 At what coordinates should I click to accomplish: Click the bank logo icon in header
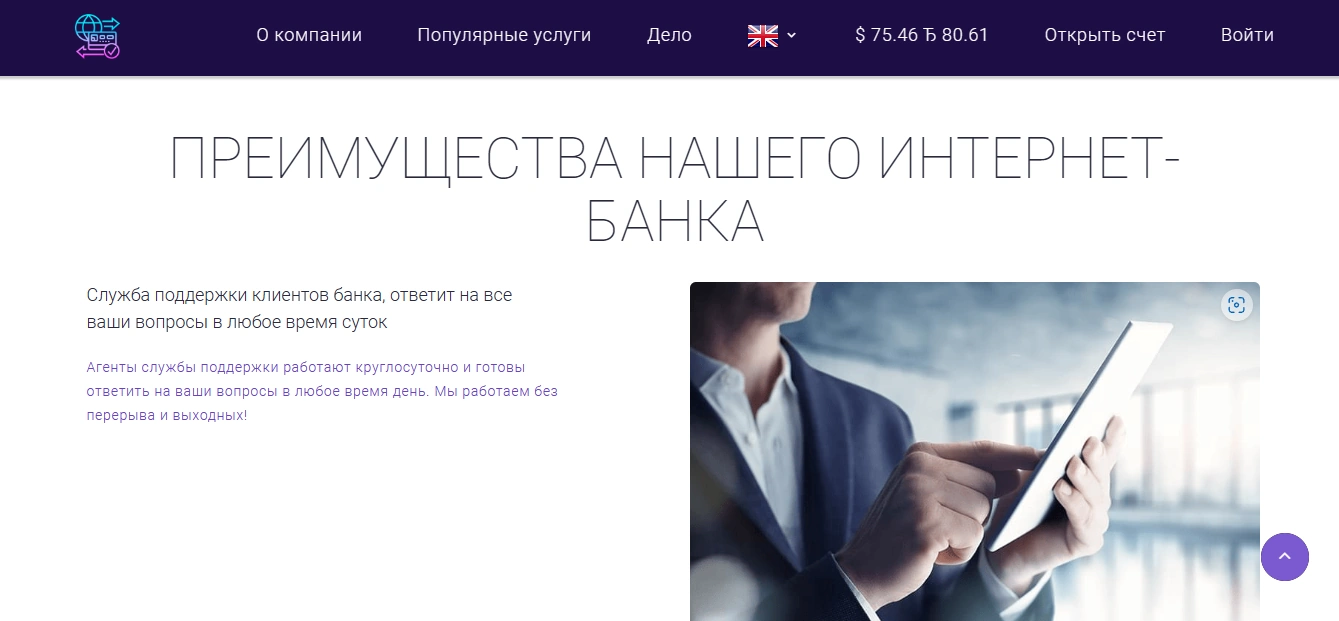point(97,37)
